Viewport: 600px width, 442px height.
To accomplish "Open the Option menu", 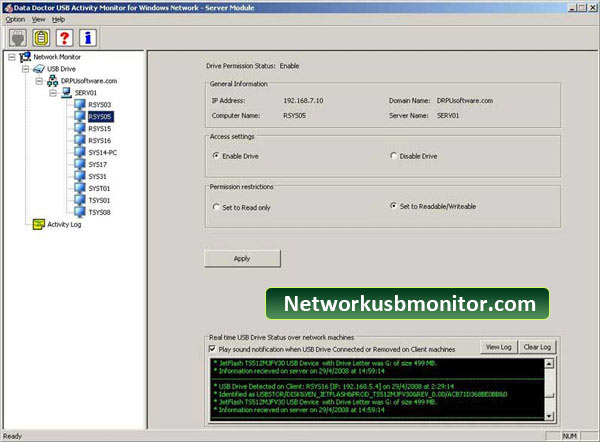I will point(15,20).
